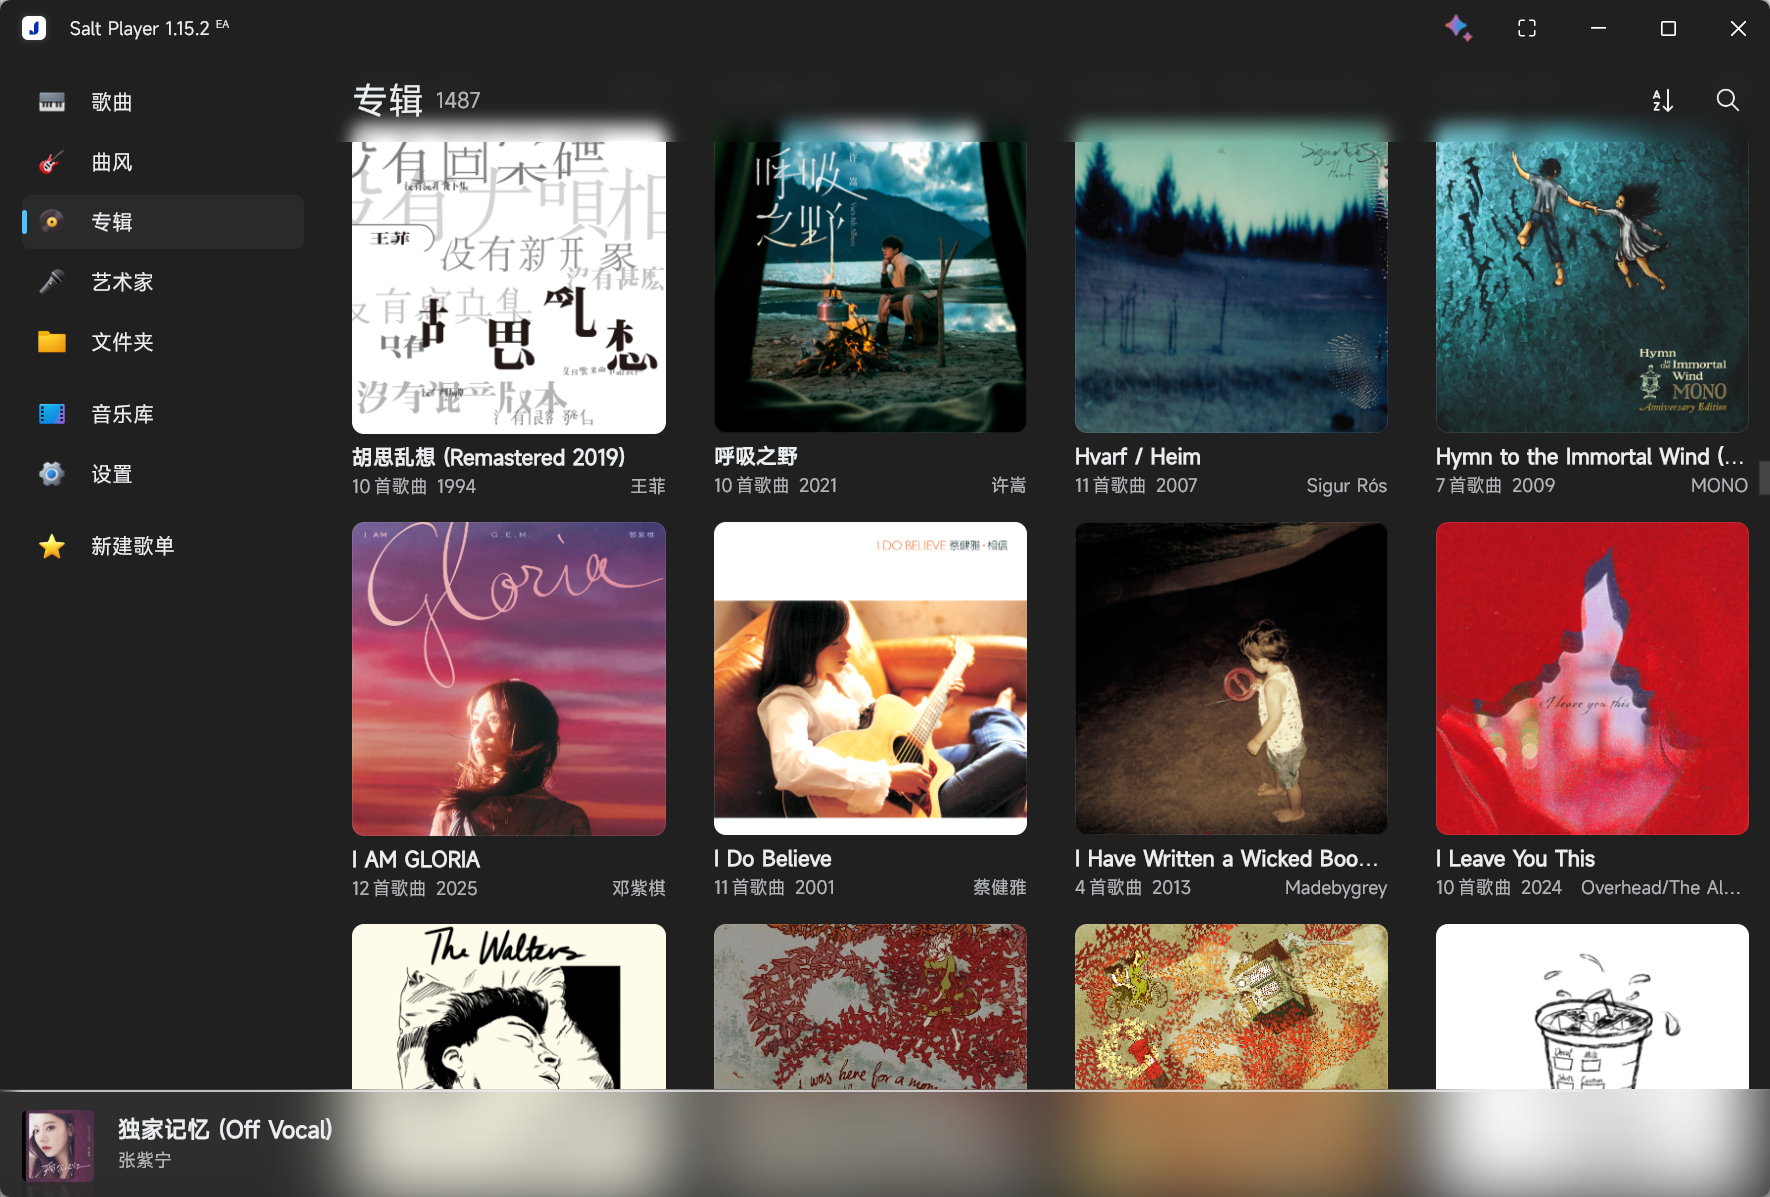This screenshot has width=1770, height=1197.
Task: Click the I Have Written a Wicked Boo… title
Action: (x=1226, y=859)
